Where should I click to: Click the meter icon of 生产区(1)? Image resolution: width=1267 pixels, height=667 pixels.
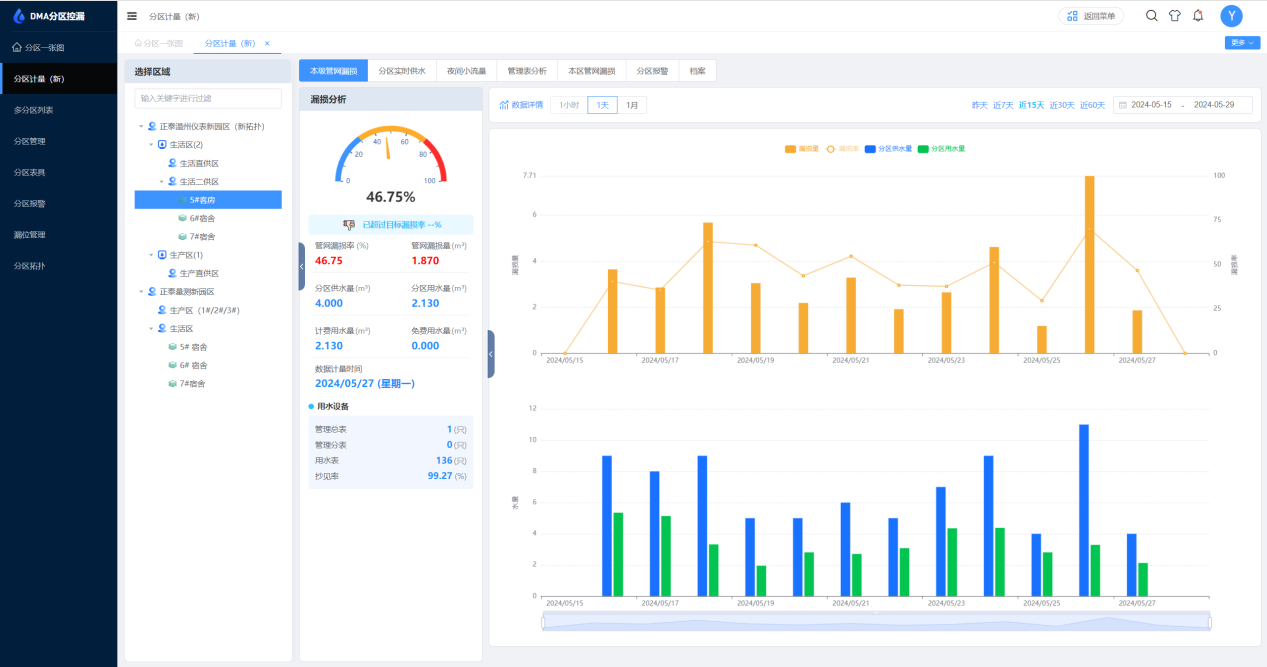click(x=162, y=255)
